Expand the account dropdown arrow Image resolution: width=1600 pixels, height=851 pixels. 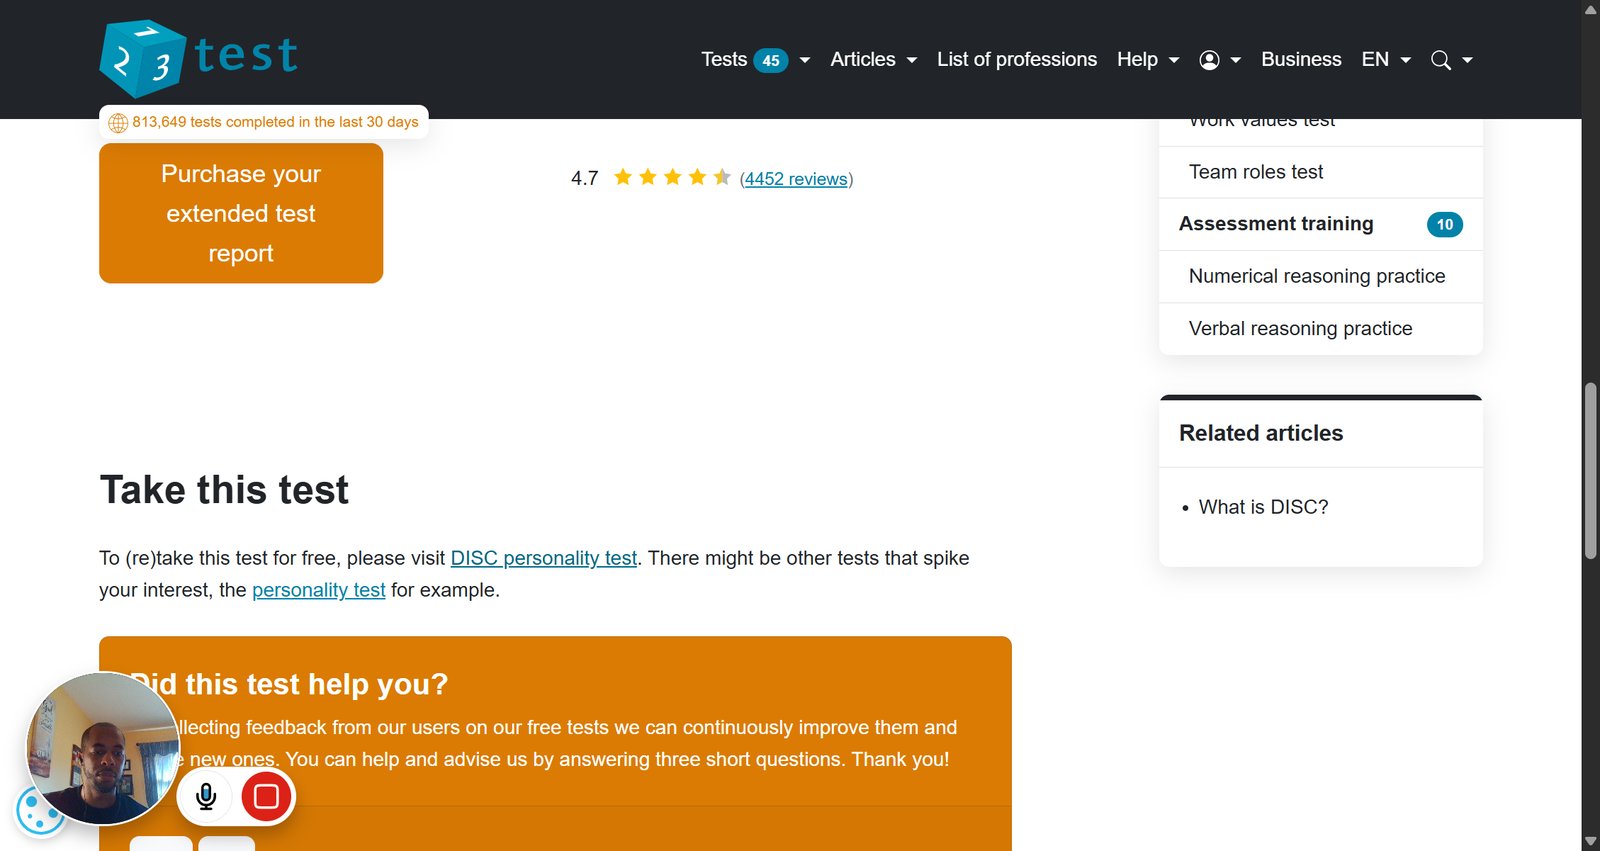pyautogui.click(x=1235, y=60)
